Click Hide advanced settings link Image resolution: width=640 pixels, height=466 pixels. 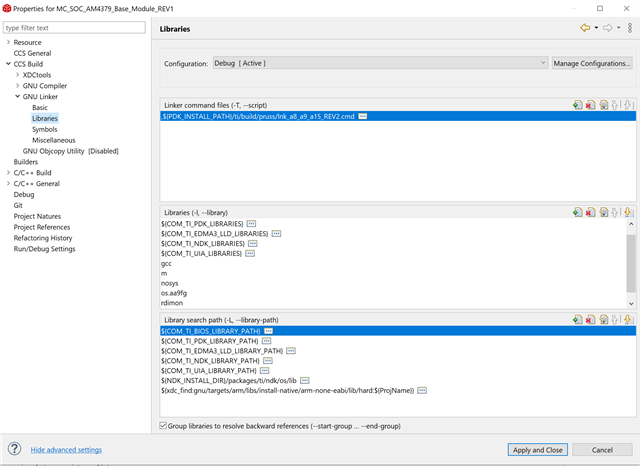66,450
